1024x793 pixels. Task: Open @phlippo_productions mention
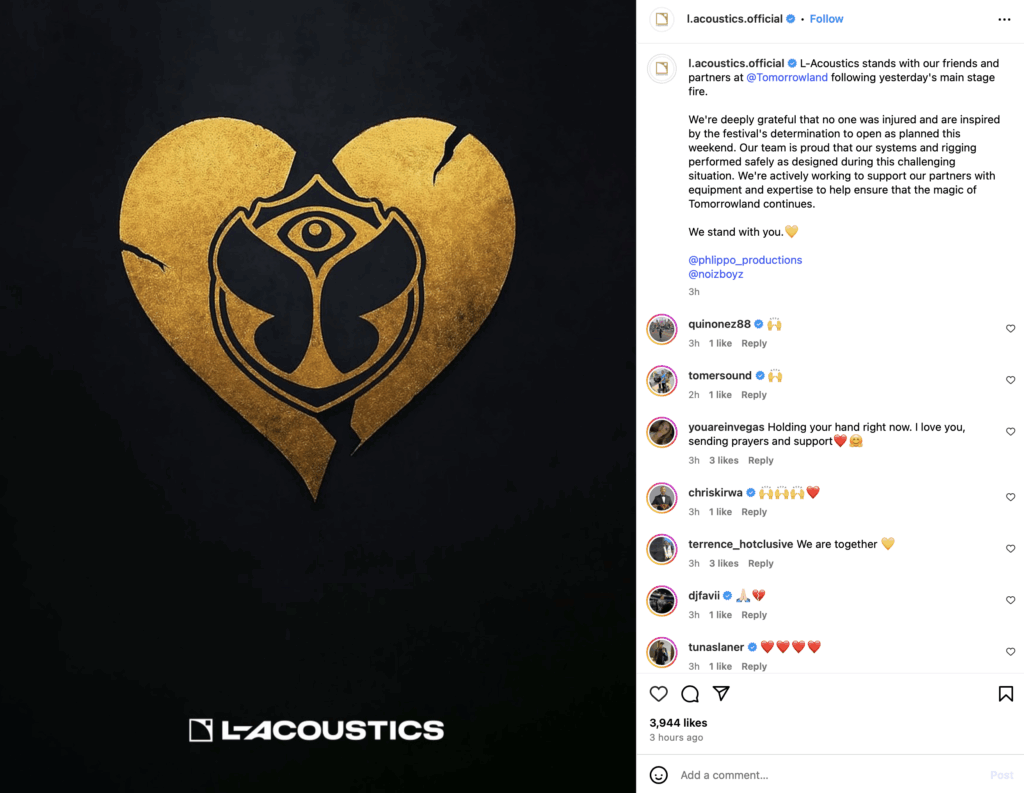tap(745, 260)
